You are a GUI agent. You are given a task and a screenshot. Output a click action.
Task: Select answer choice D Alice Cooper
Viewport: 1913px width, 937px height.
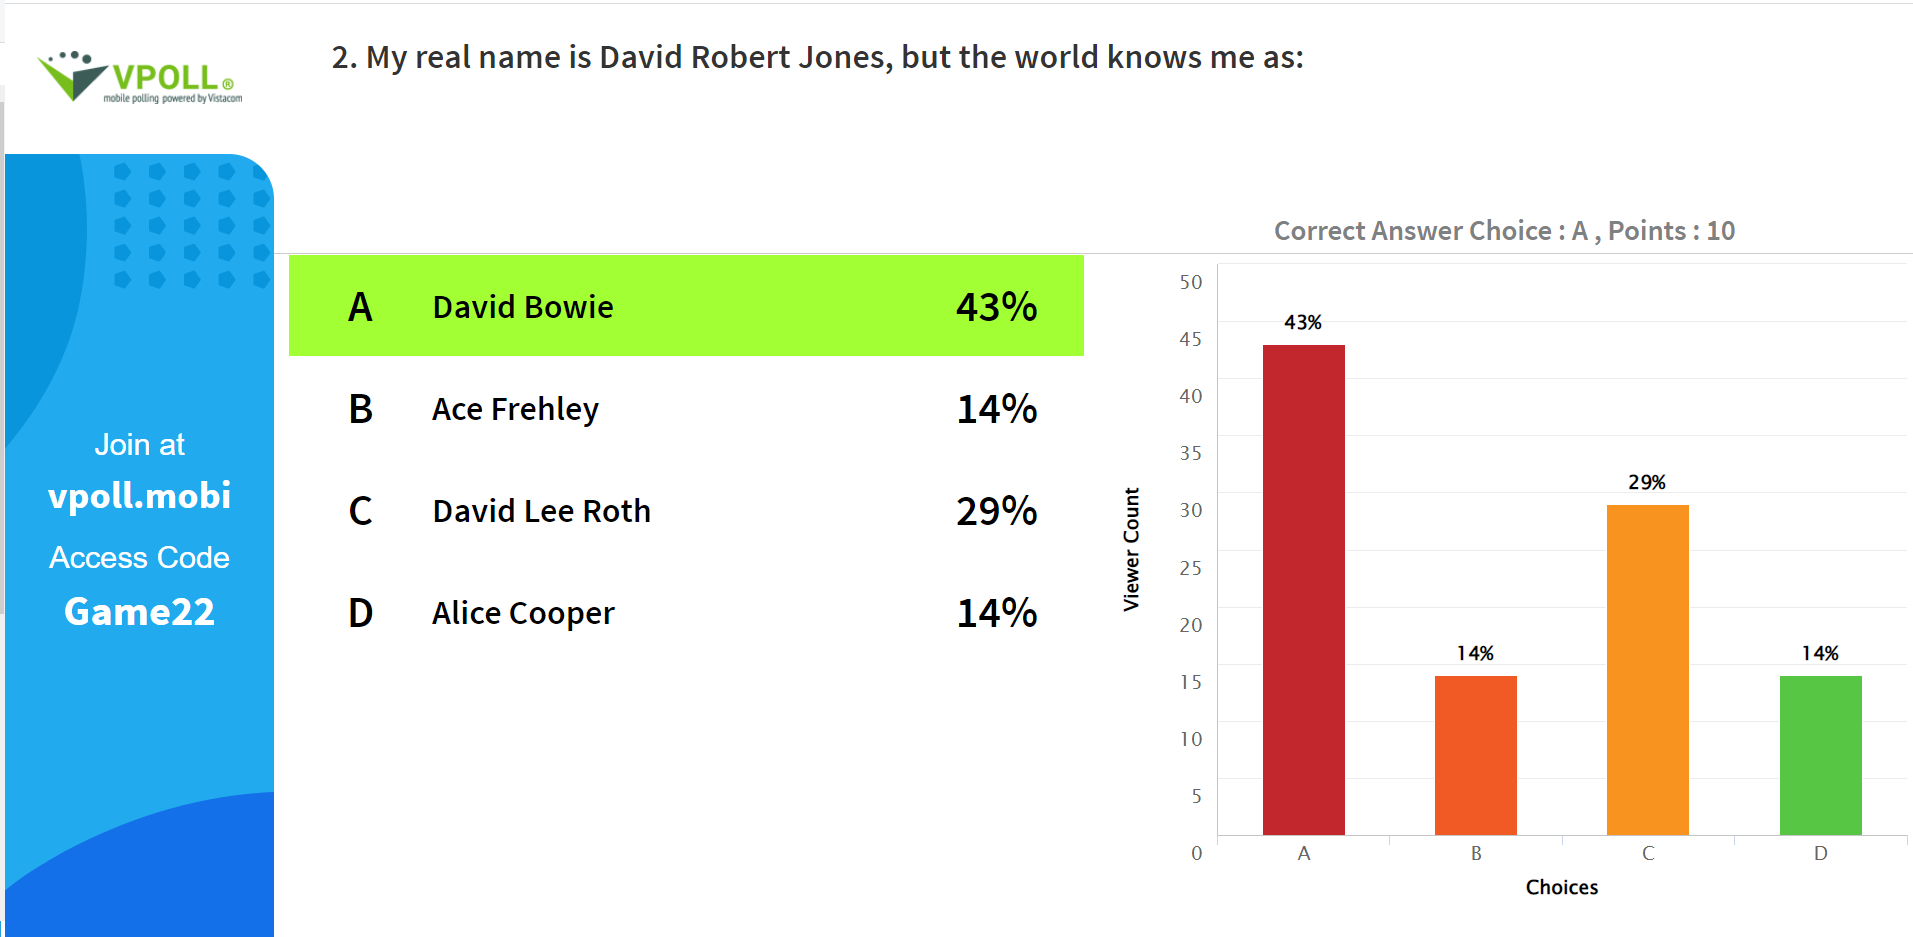pos(686,613)
